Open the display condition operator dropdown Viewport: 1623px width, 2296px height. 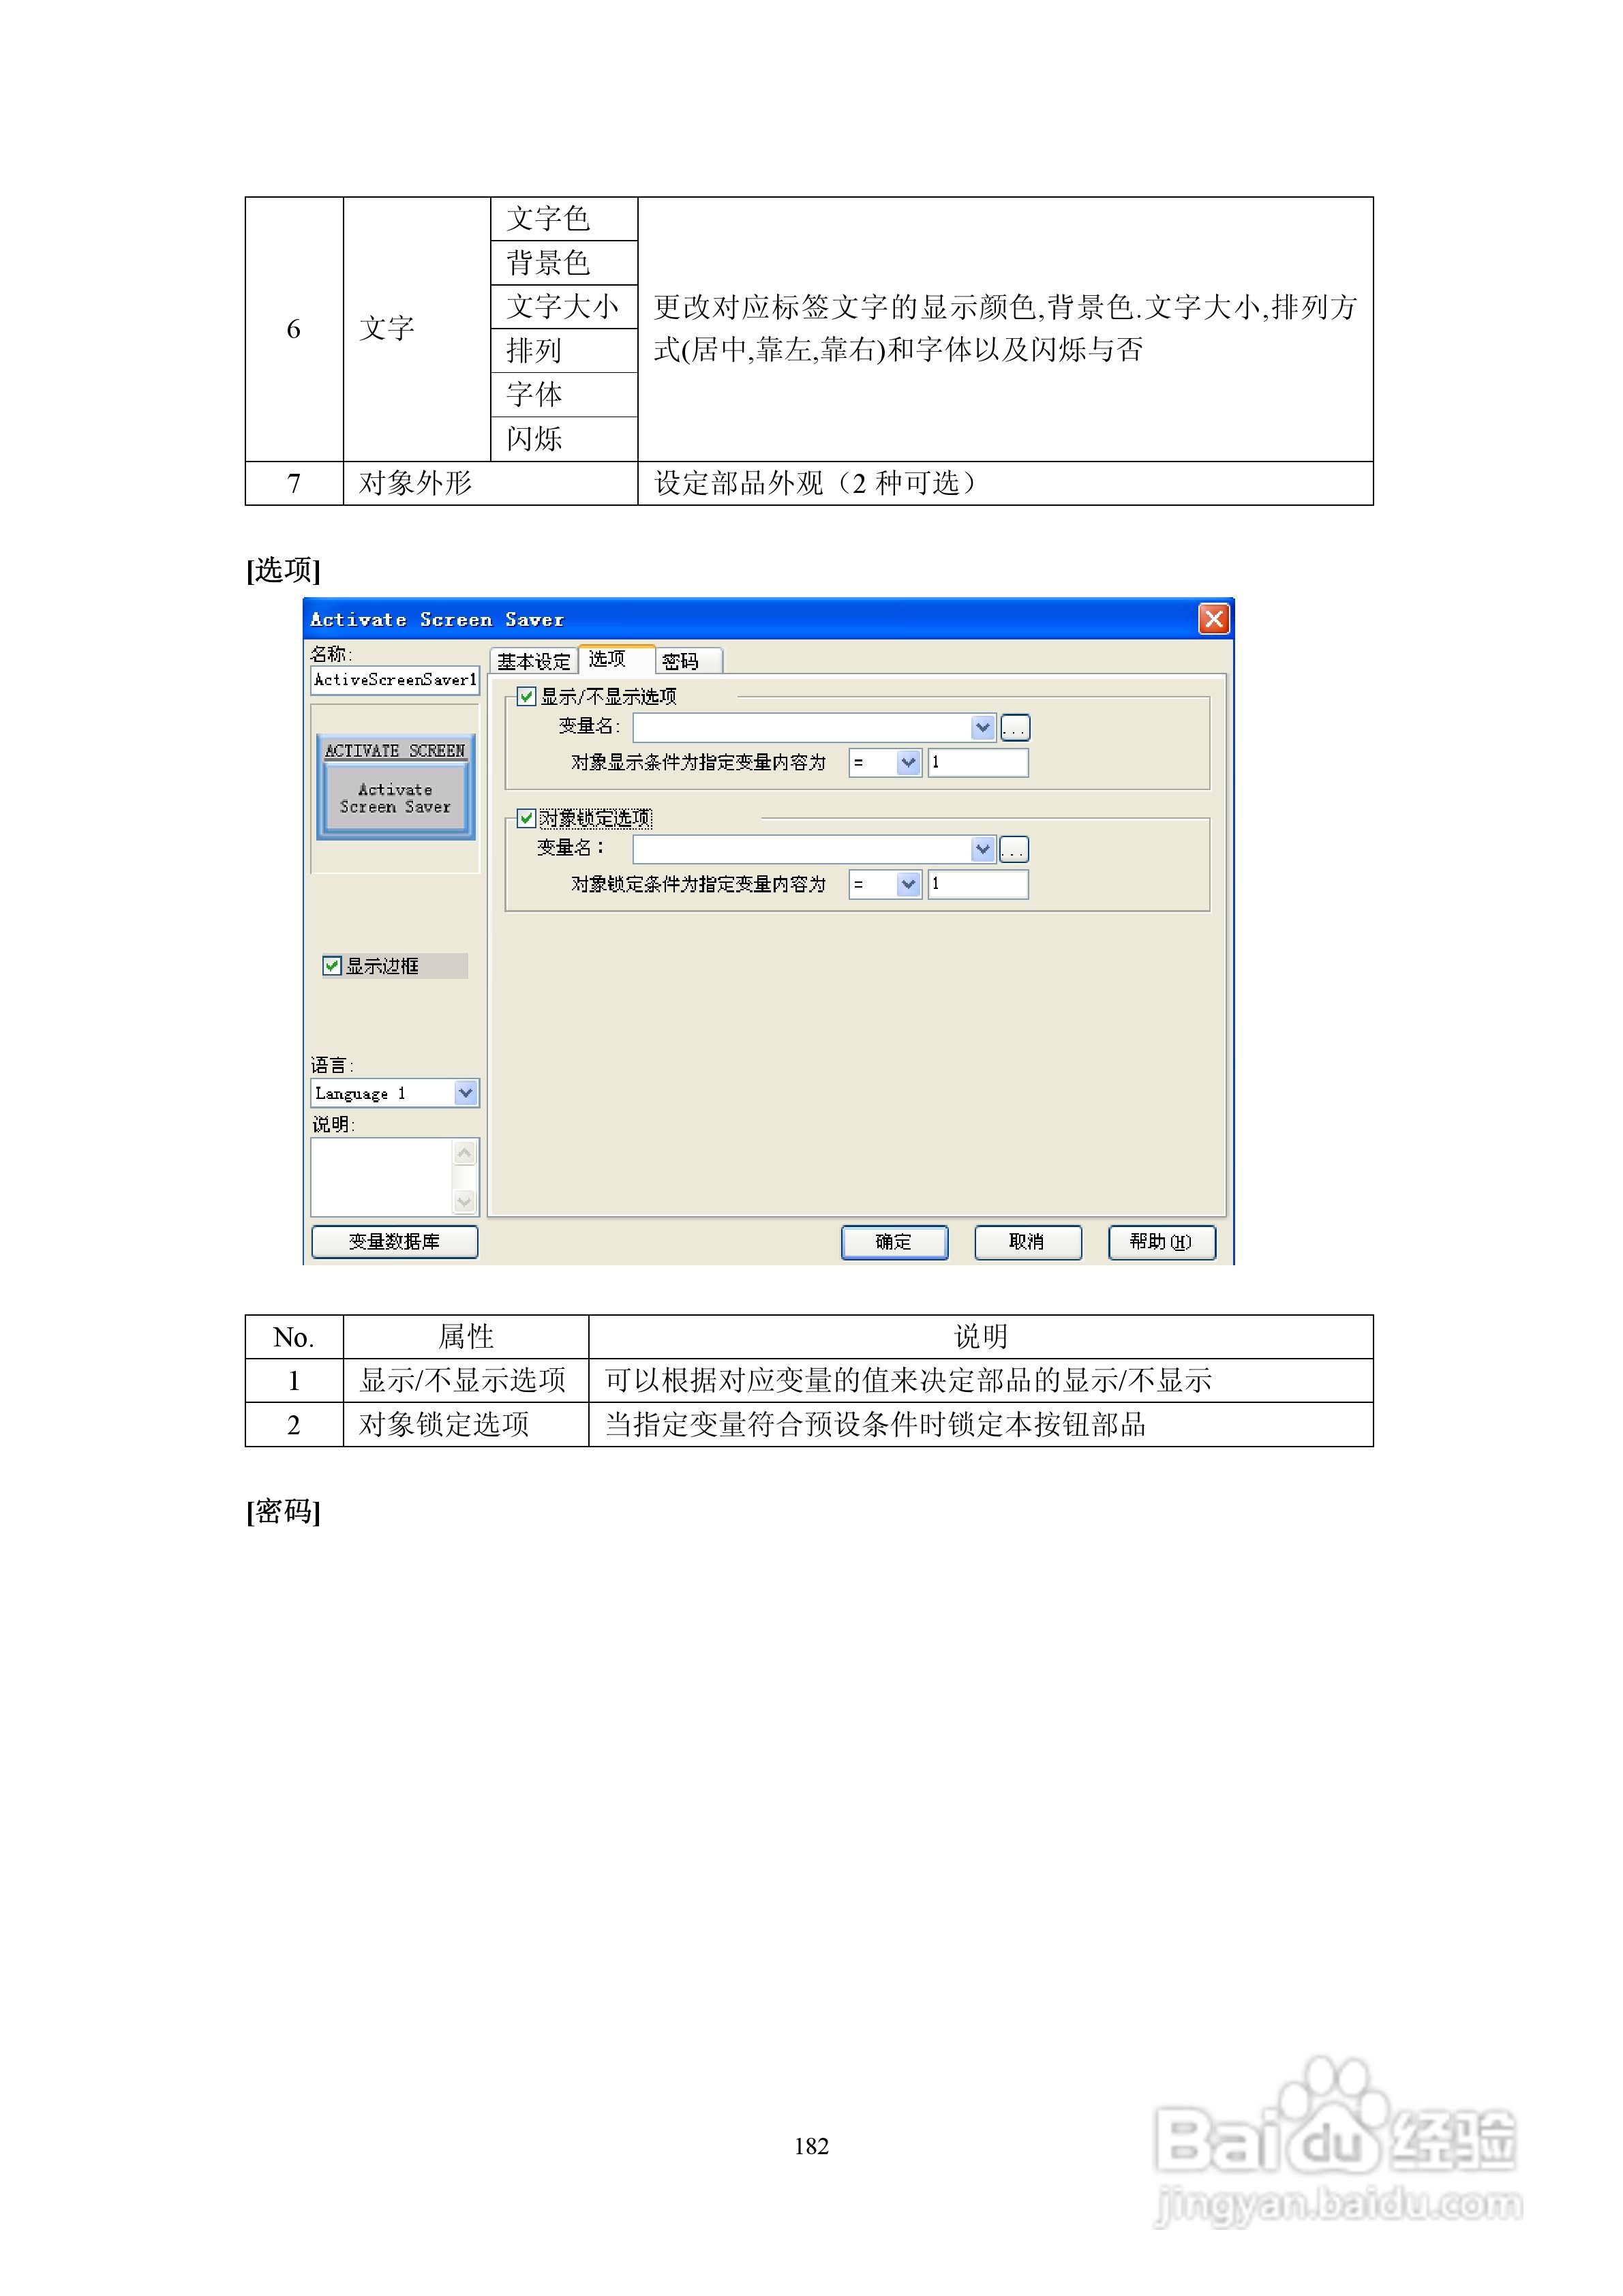[x=908, y=763]
